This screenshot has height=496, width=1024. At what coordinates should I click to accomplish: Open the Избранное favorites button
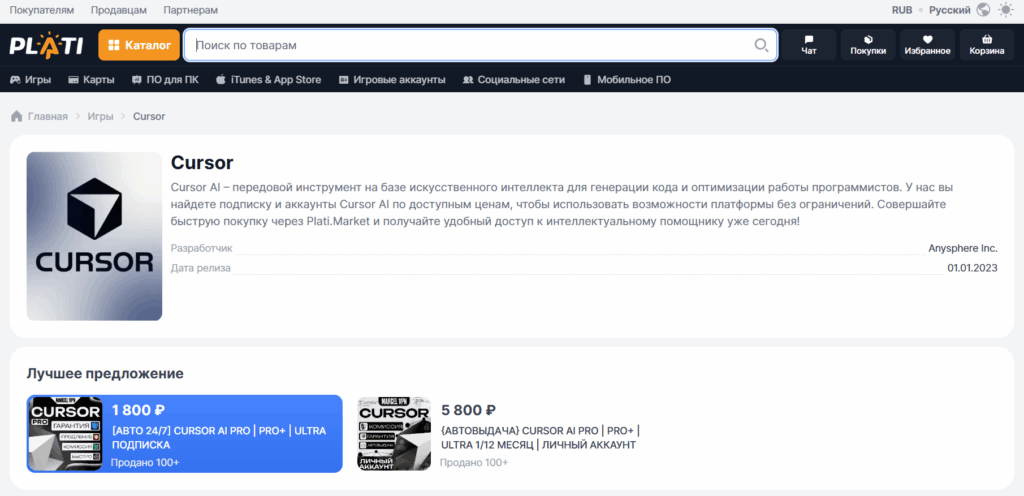[x=927, y=45]
